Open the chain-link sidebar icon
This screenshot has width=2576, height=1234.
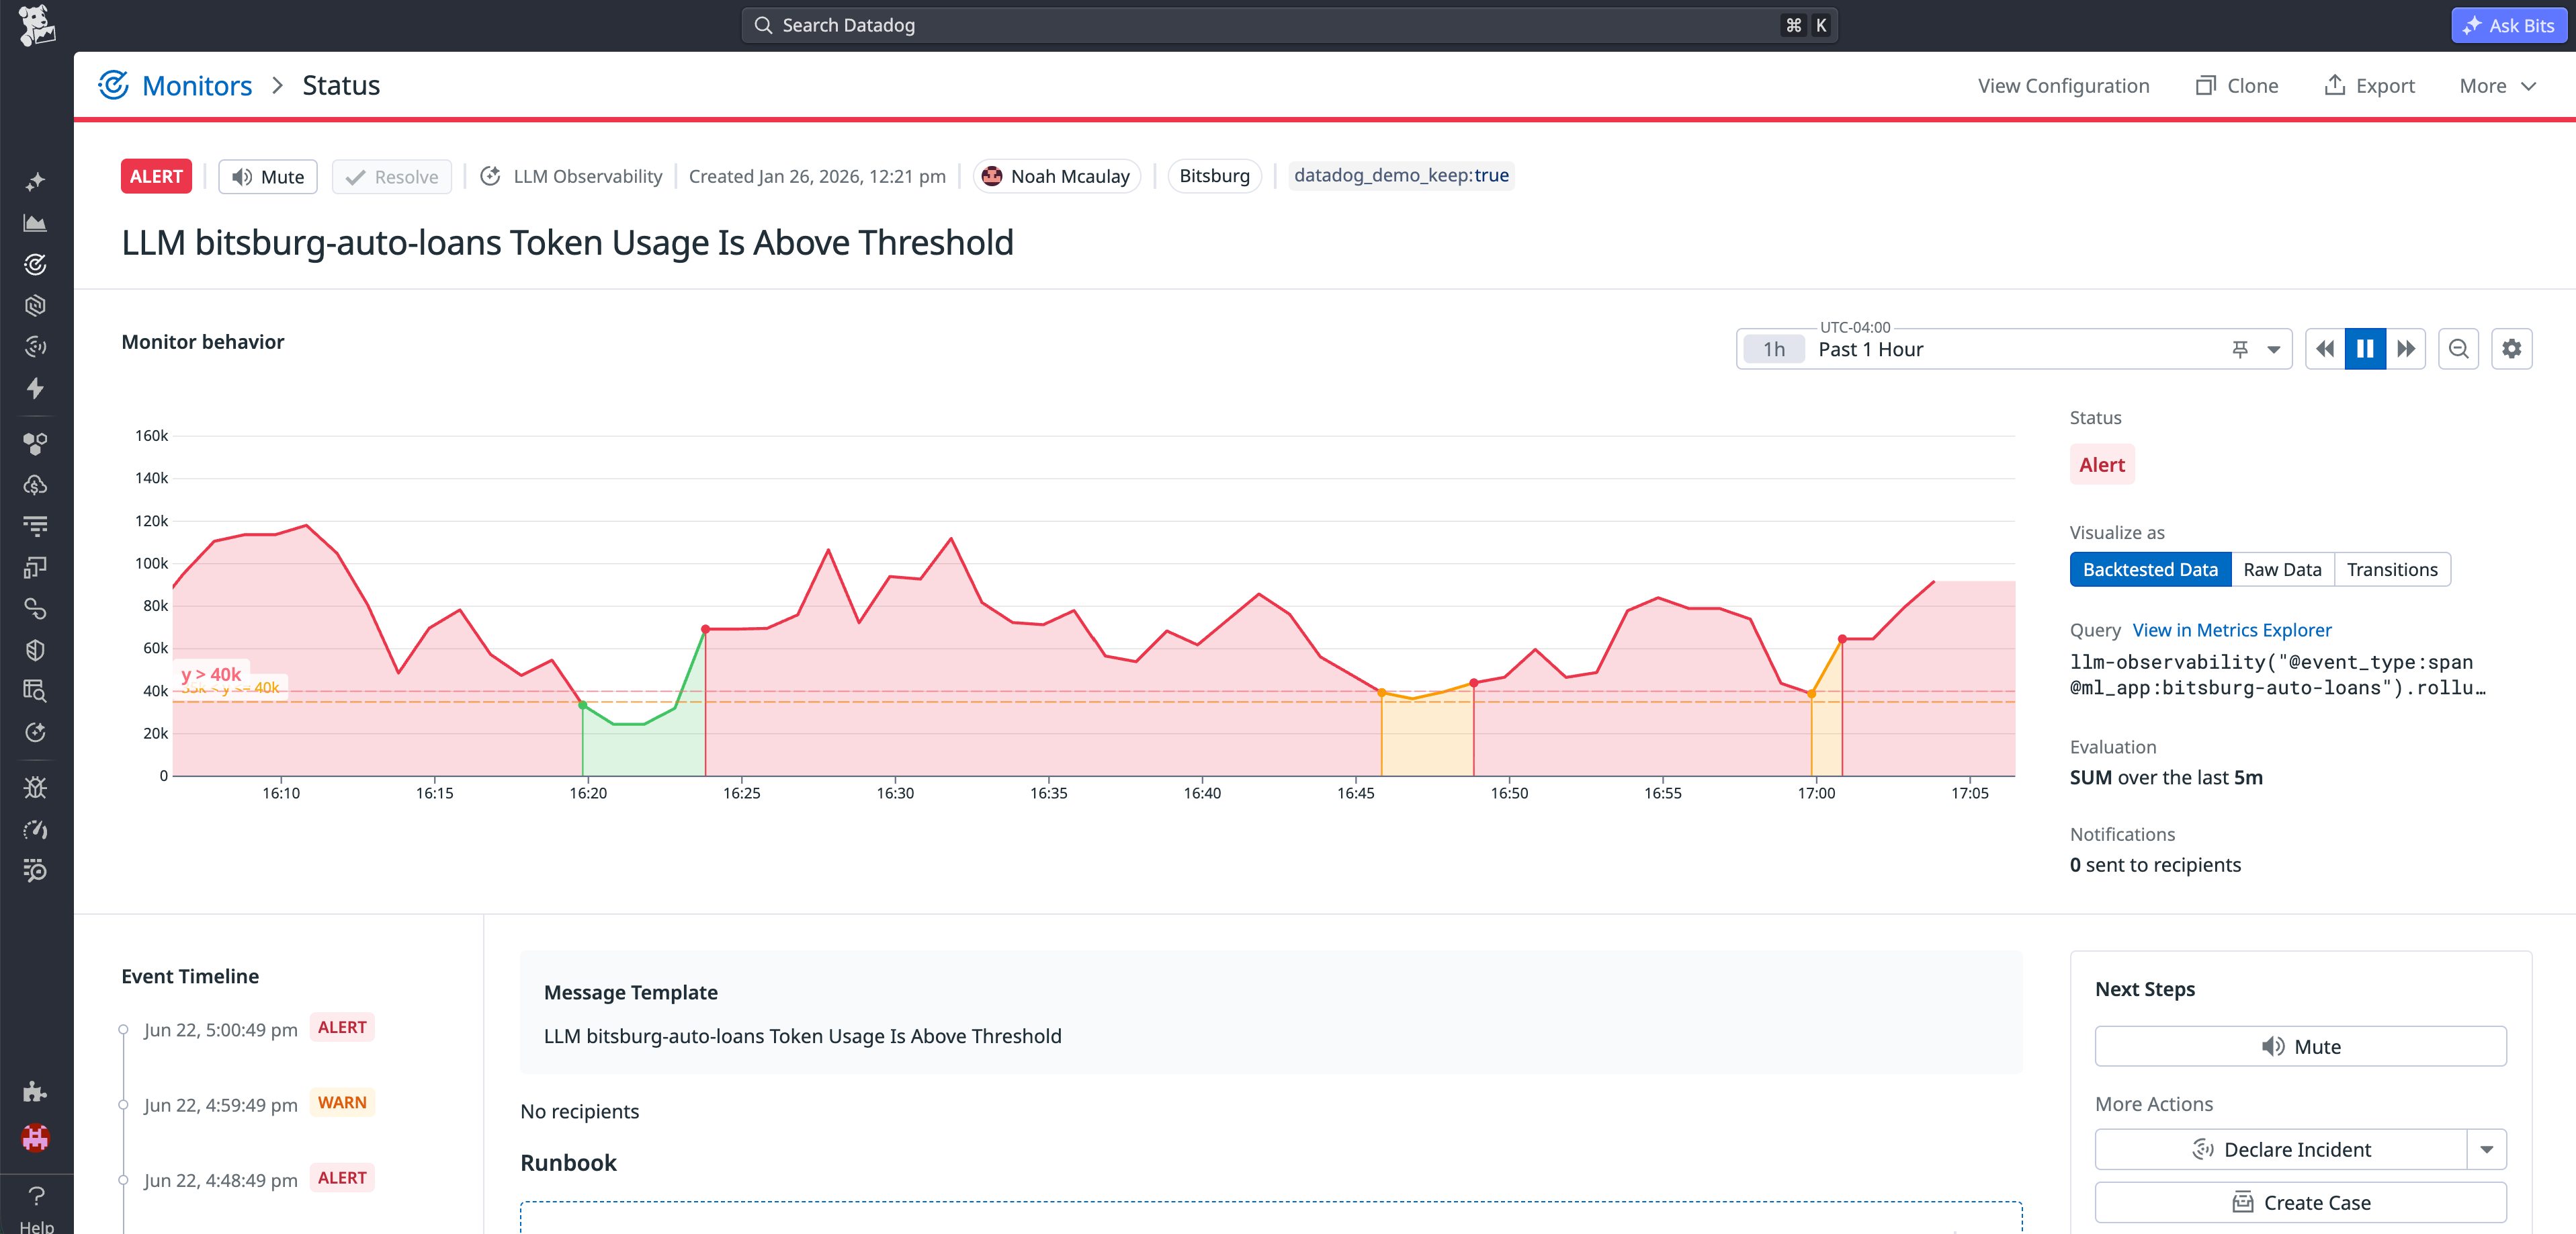(x=35, y=608)
